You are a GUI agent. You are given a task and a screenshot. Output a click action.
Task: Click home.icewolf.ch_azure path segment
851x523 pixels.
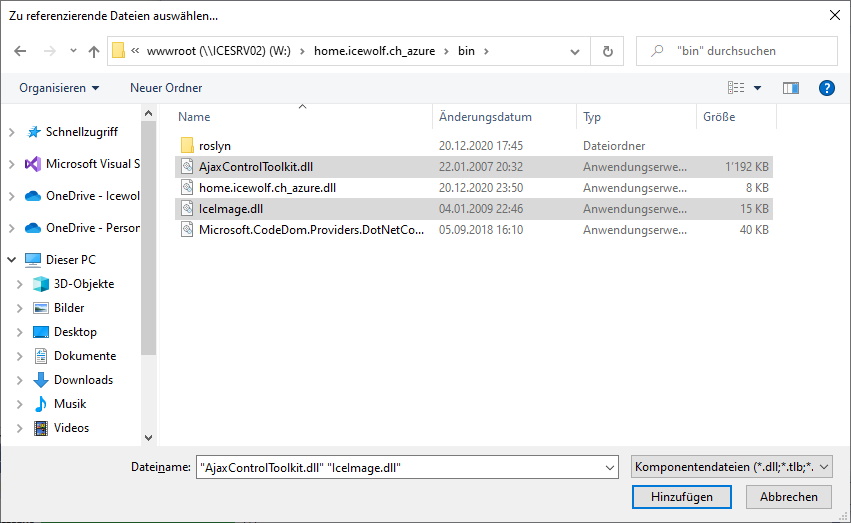point(374,51)
